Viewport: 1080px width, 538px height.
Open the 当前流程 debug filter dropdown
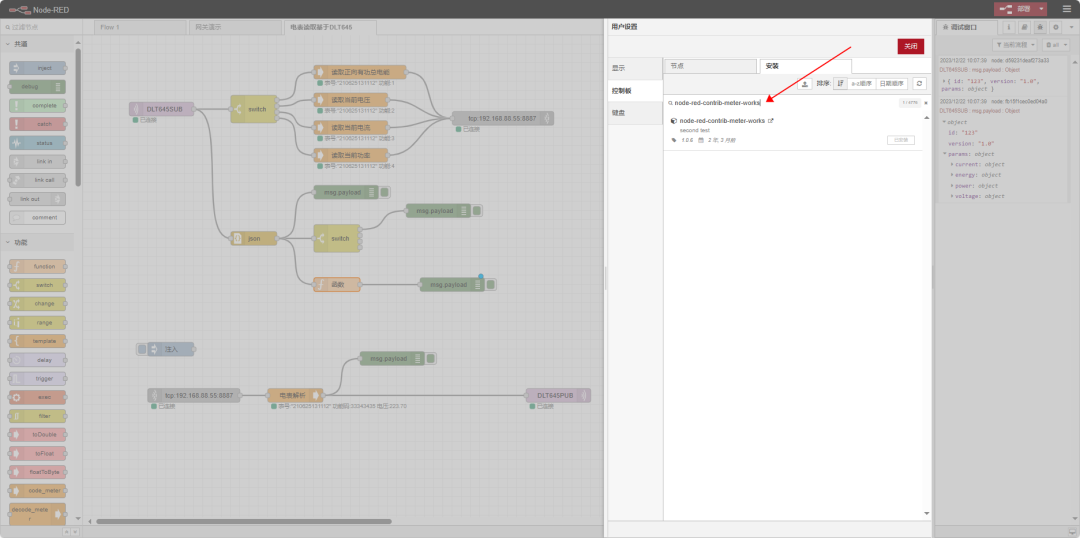click(x=1015, y=45)
